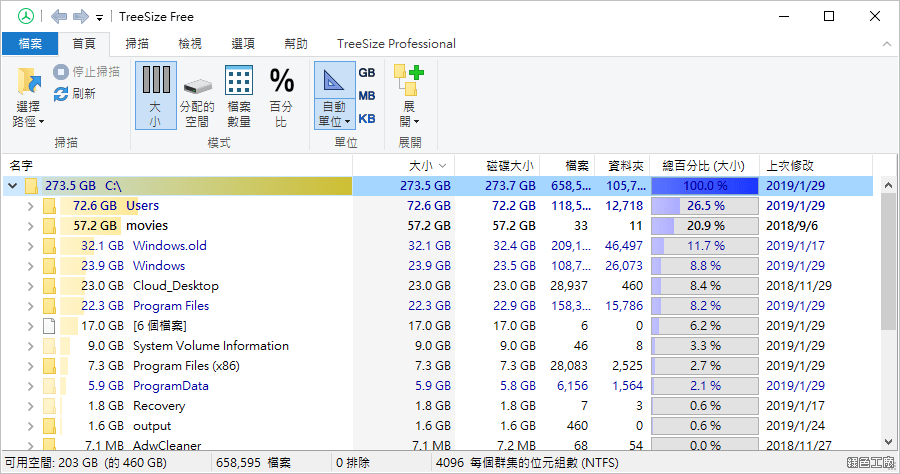Expand the movies folder
900x474 pixels.
(x=30, y=226)
